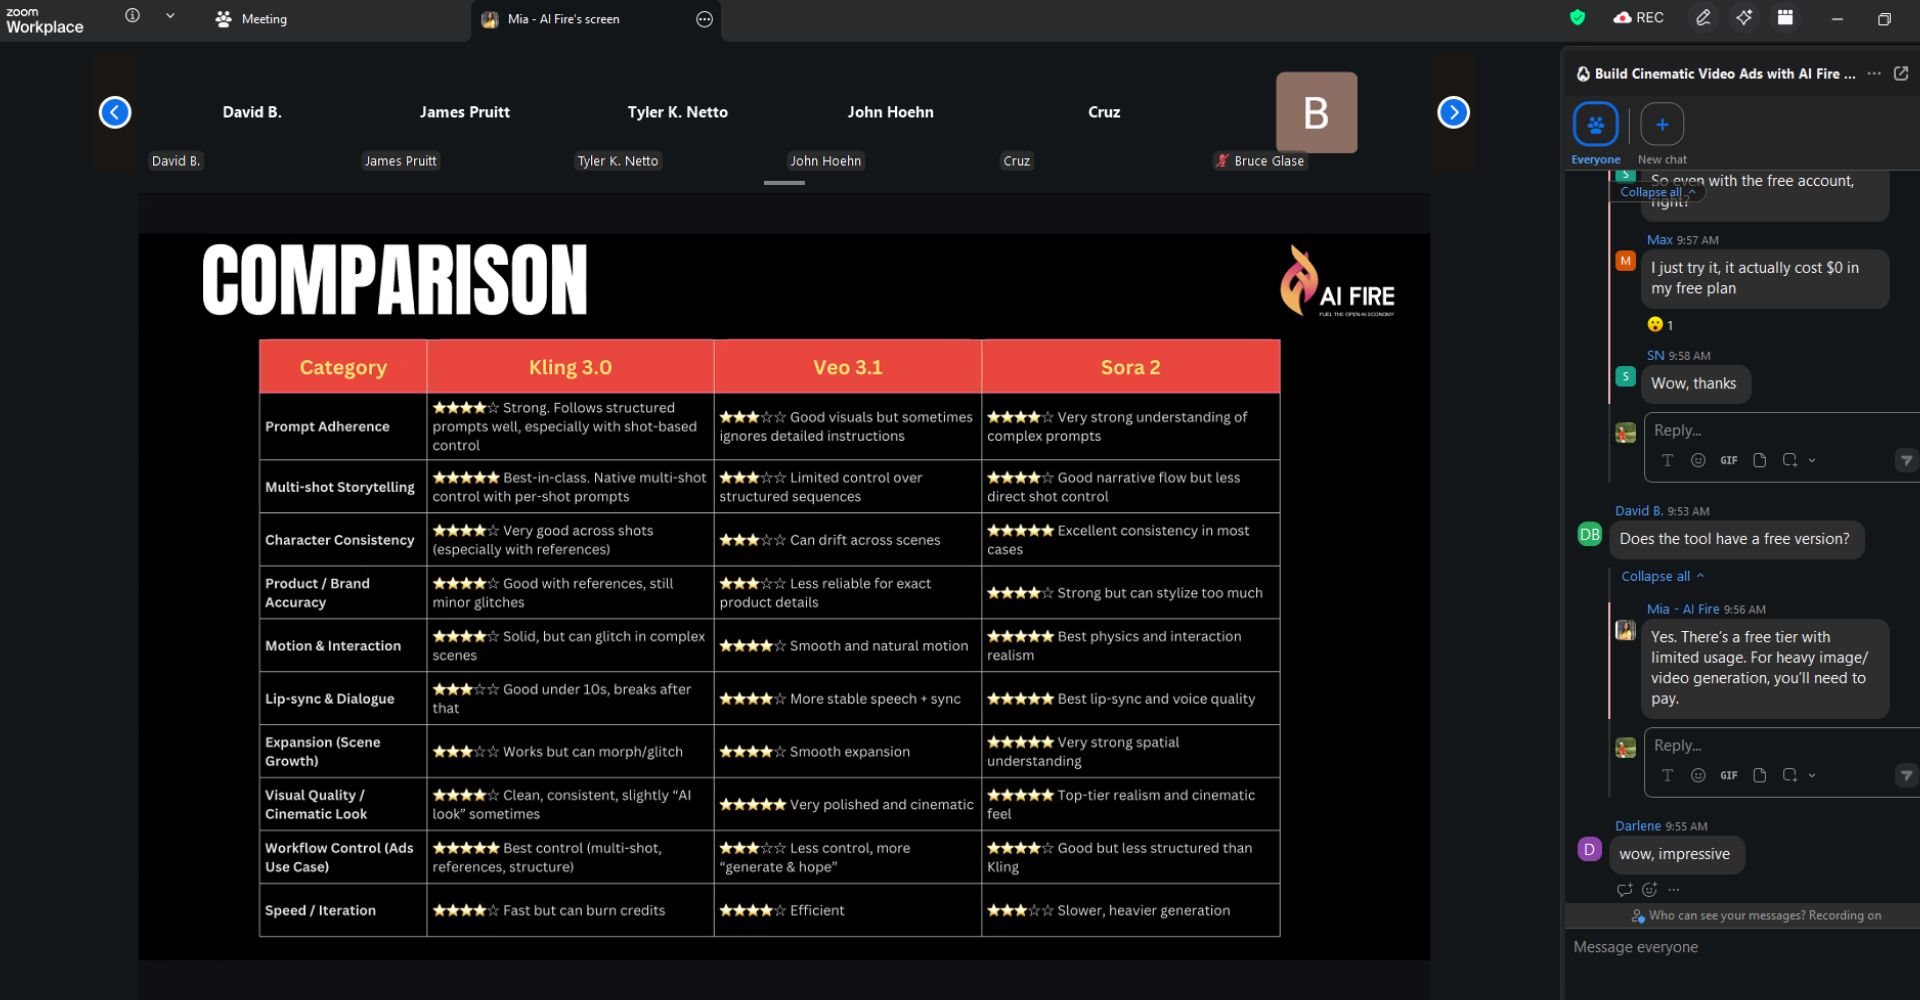The width and height of the screenshot is (1920, 1000).
Task: Open emoji picker in reply under 'Wow, thanks'
Action: coord(1698,461)
